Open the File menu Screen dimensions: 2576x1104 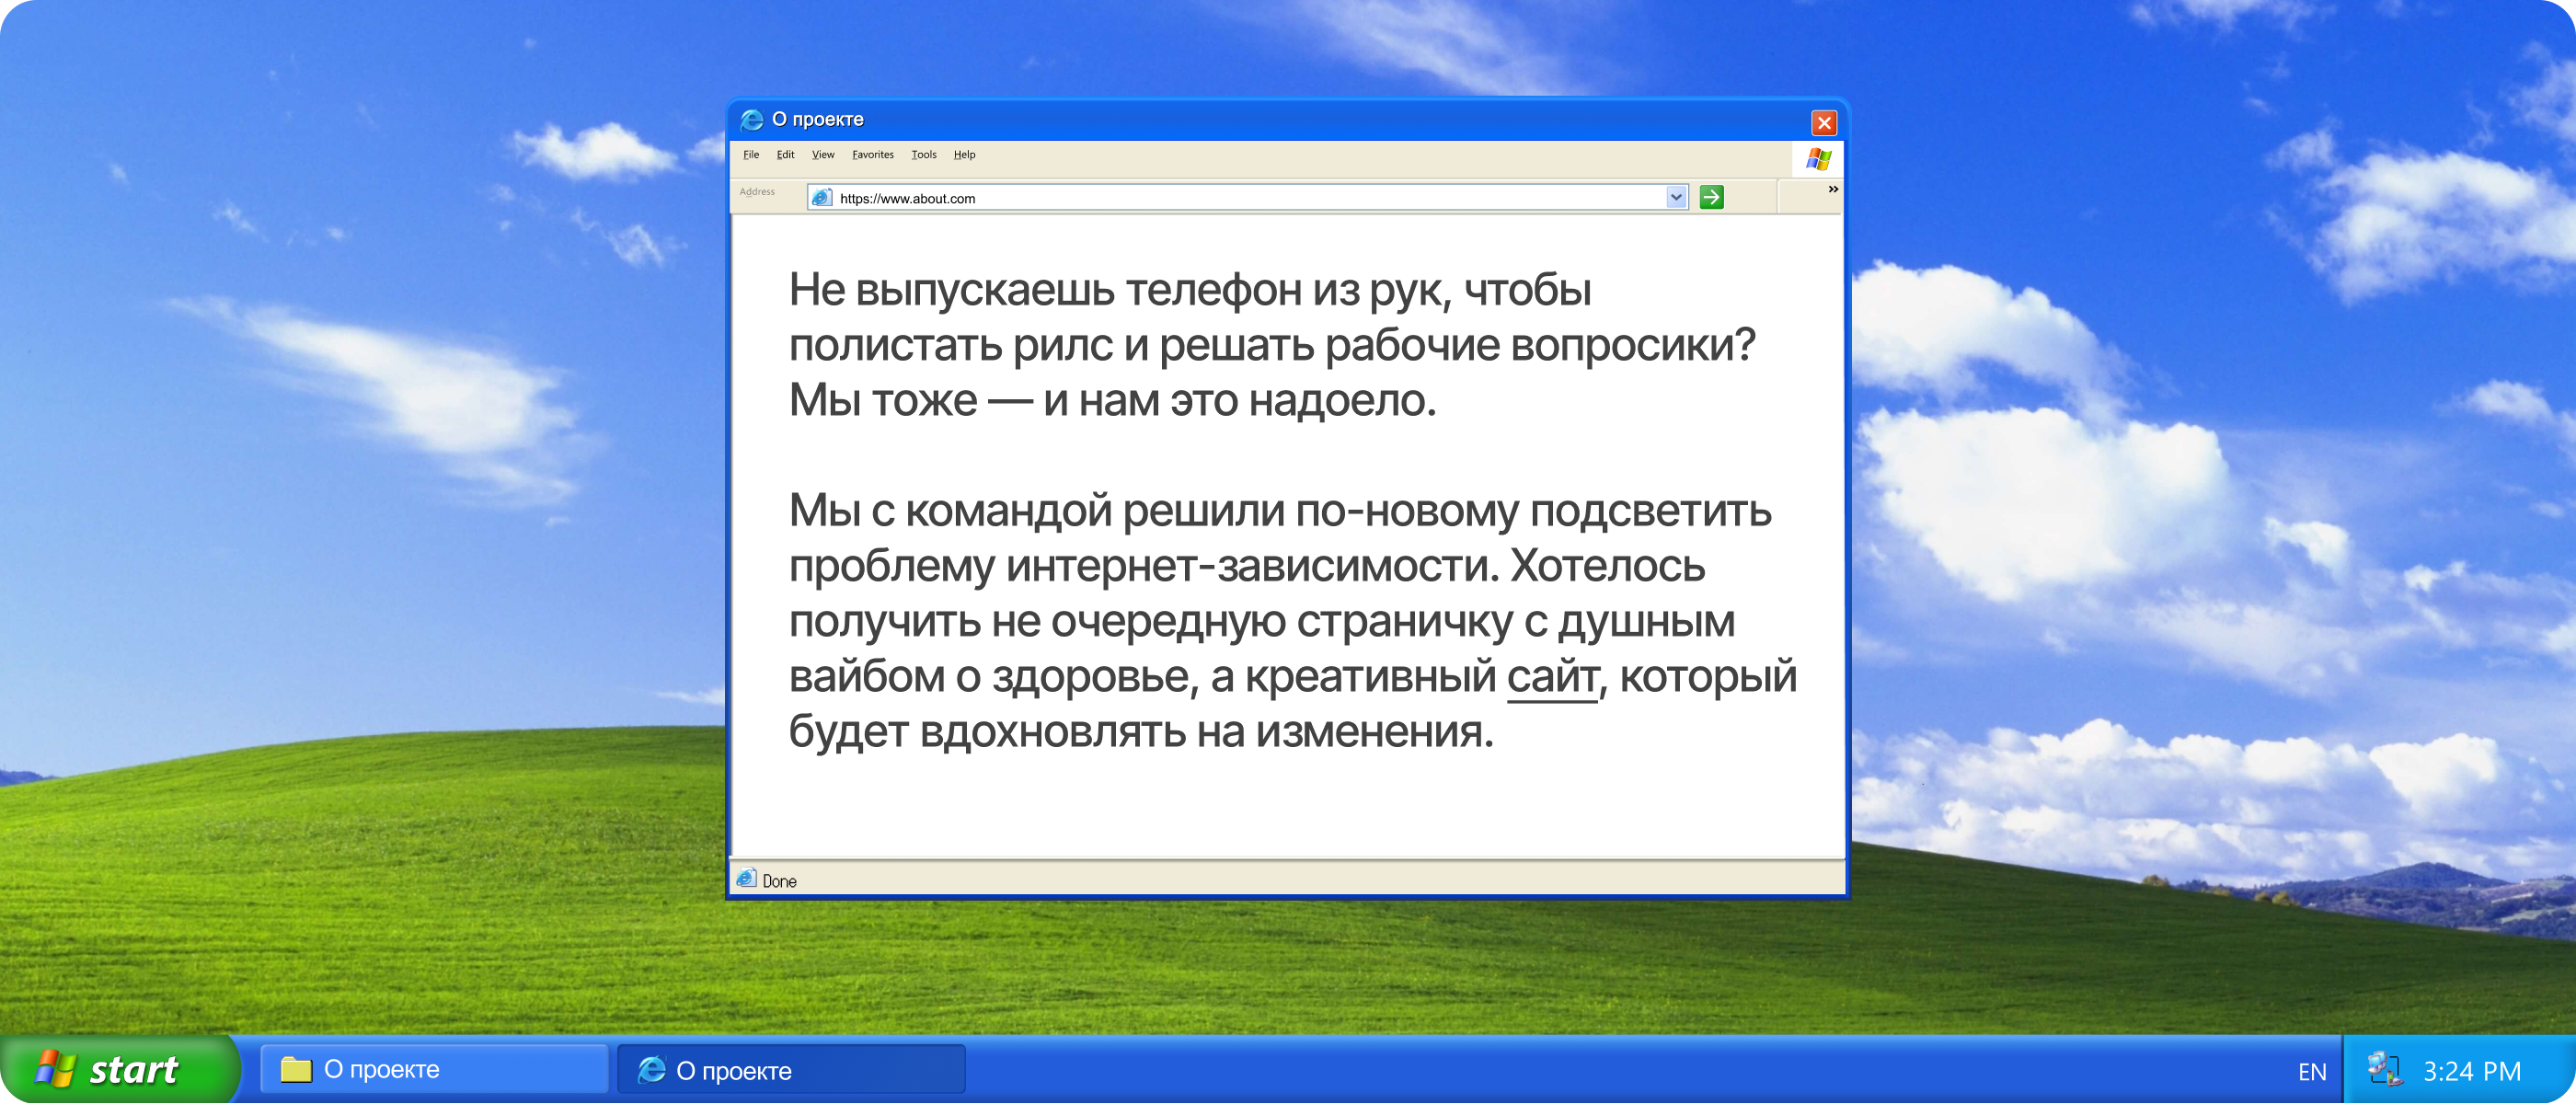(x=751, y=155)
